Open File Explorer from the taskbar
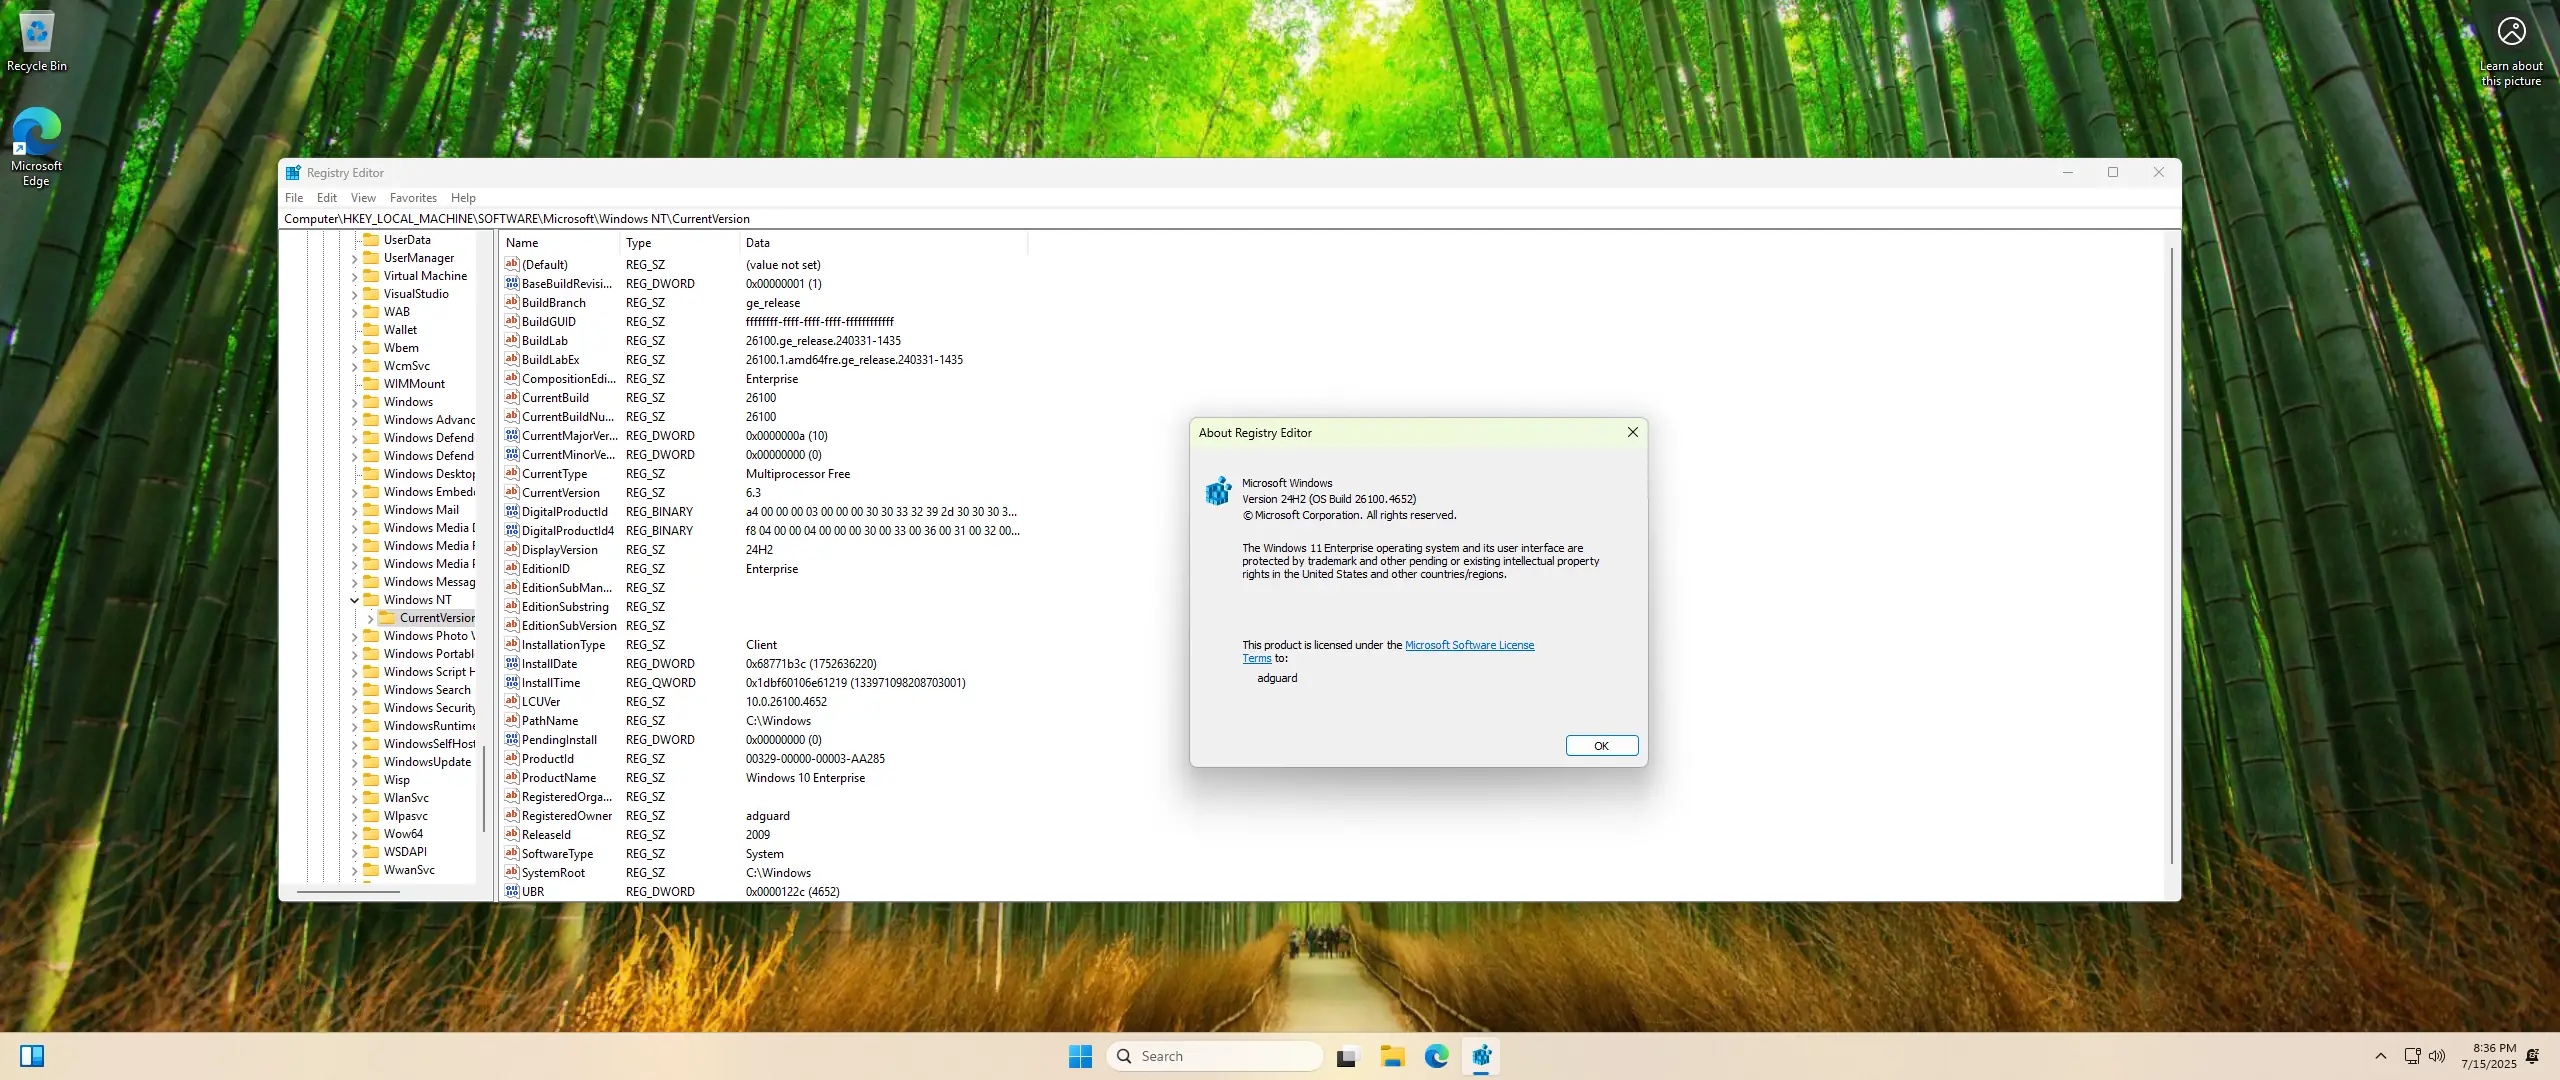The height and width of the screenshot is (1080, 2560). (1392, 1056)
